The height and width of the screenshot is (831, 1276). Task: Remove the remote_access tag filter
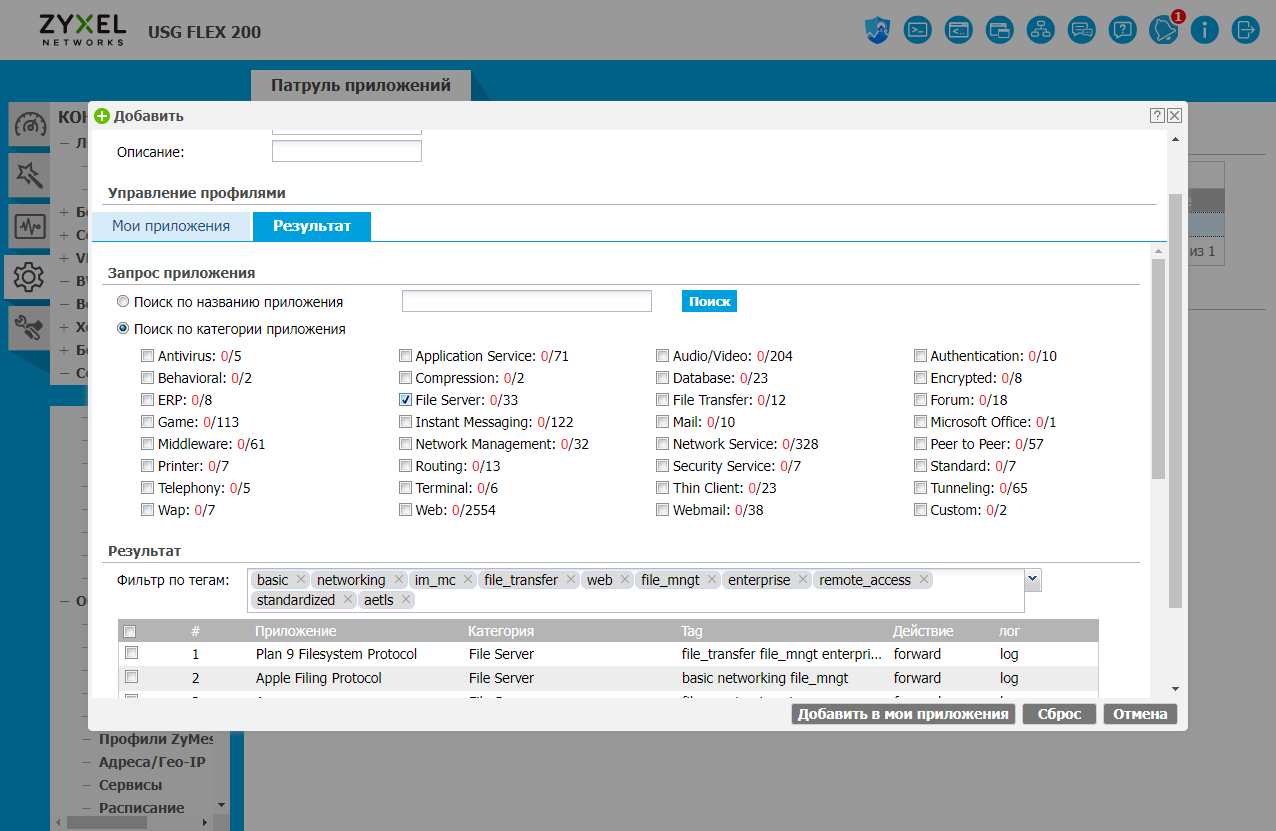[x=924, y=580]
